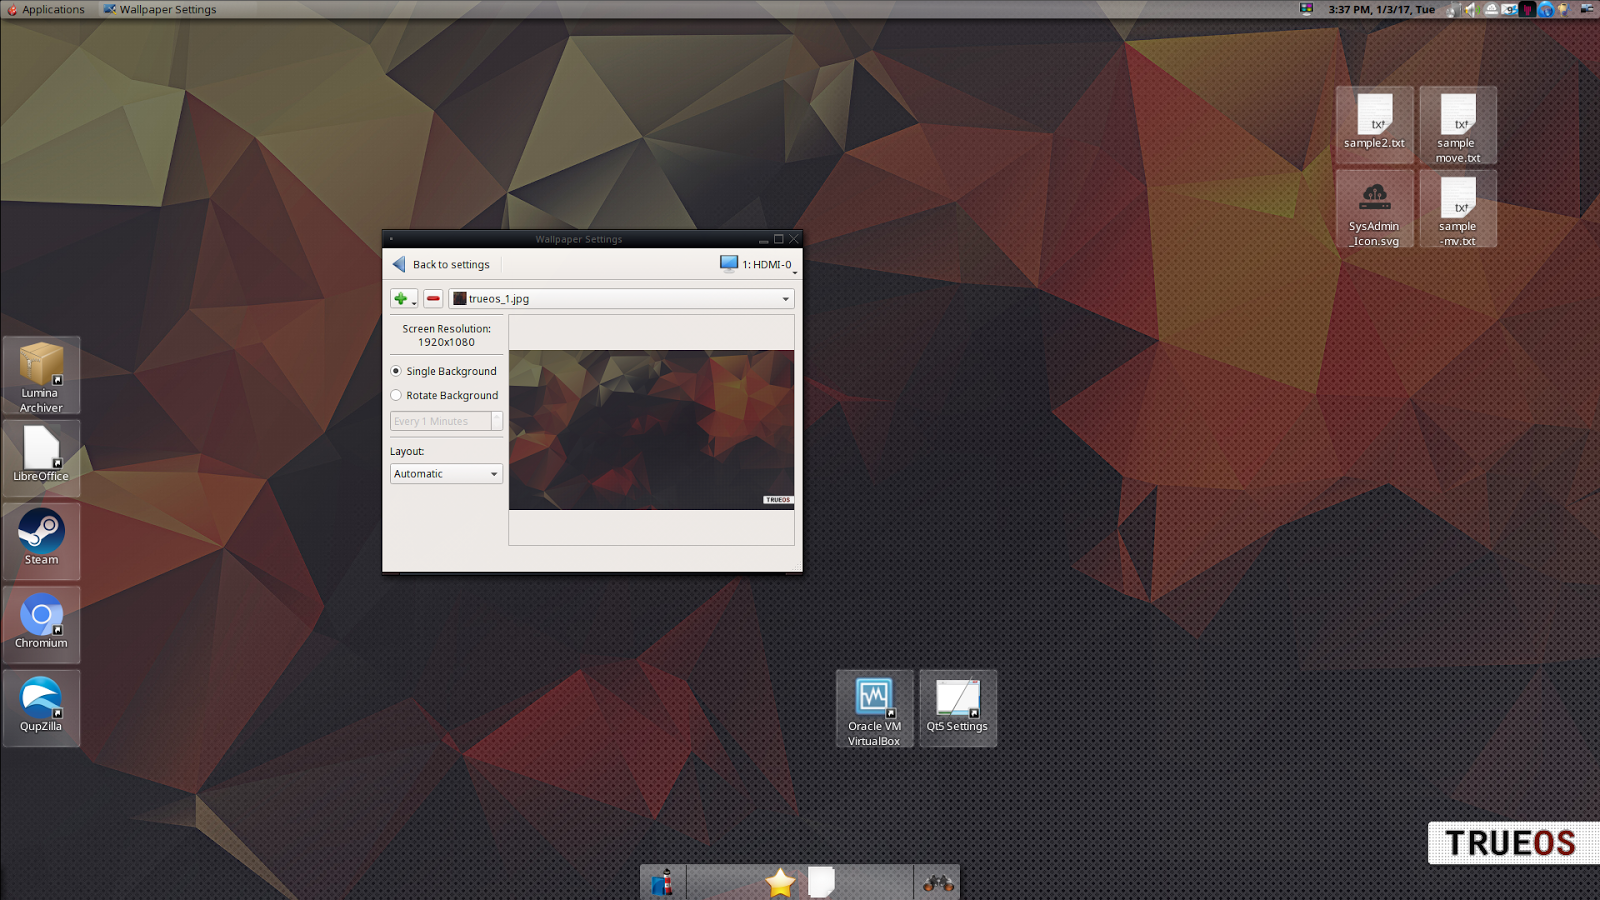This screenshot has width=1600, height=900.
Task: Click the wallpaper preview thumbnail
Action: pos(650,428)
